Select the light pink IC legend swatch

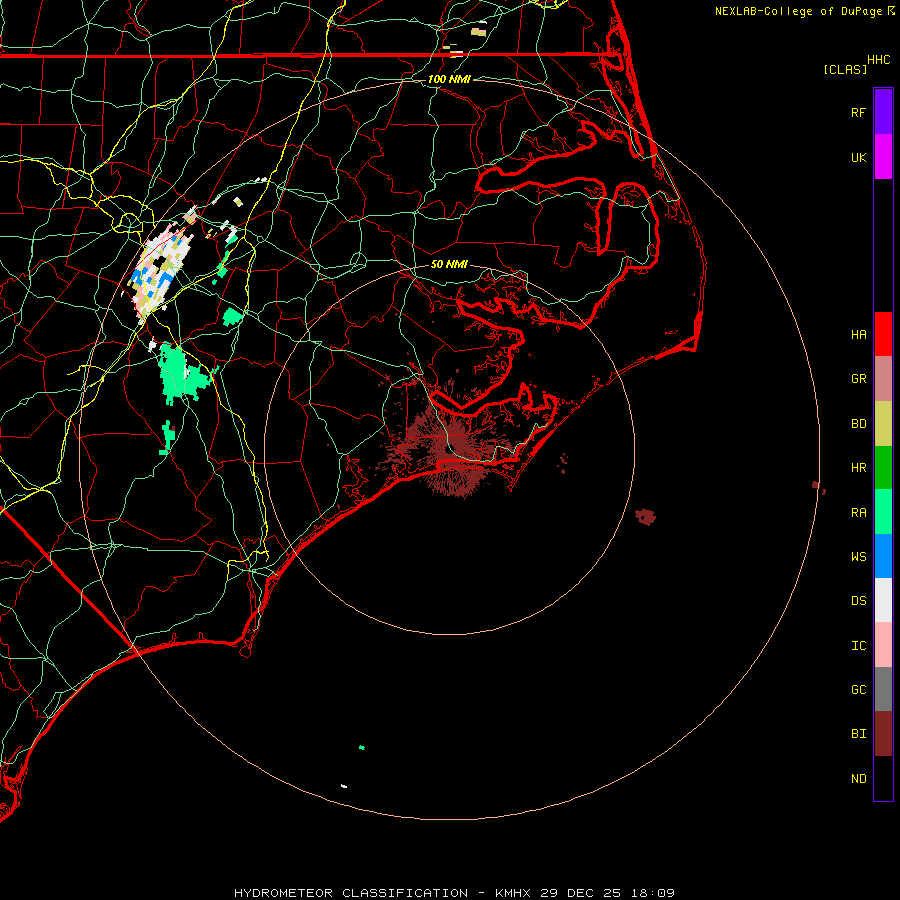click(x=883, y=645)
